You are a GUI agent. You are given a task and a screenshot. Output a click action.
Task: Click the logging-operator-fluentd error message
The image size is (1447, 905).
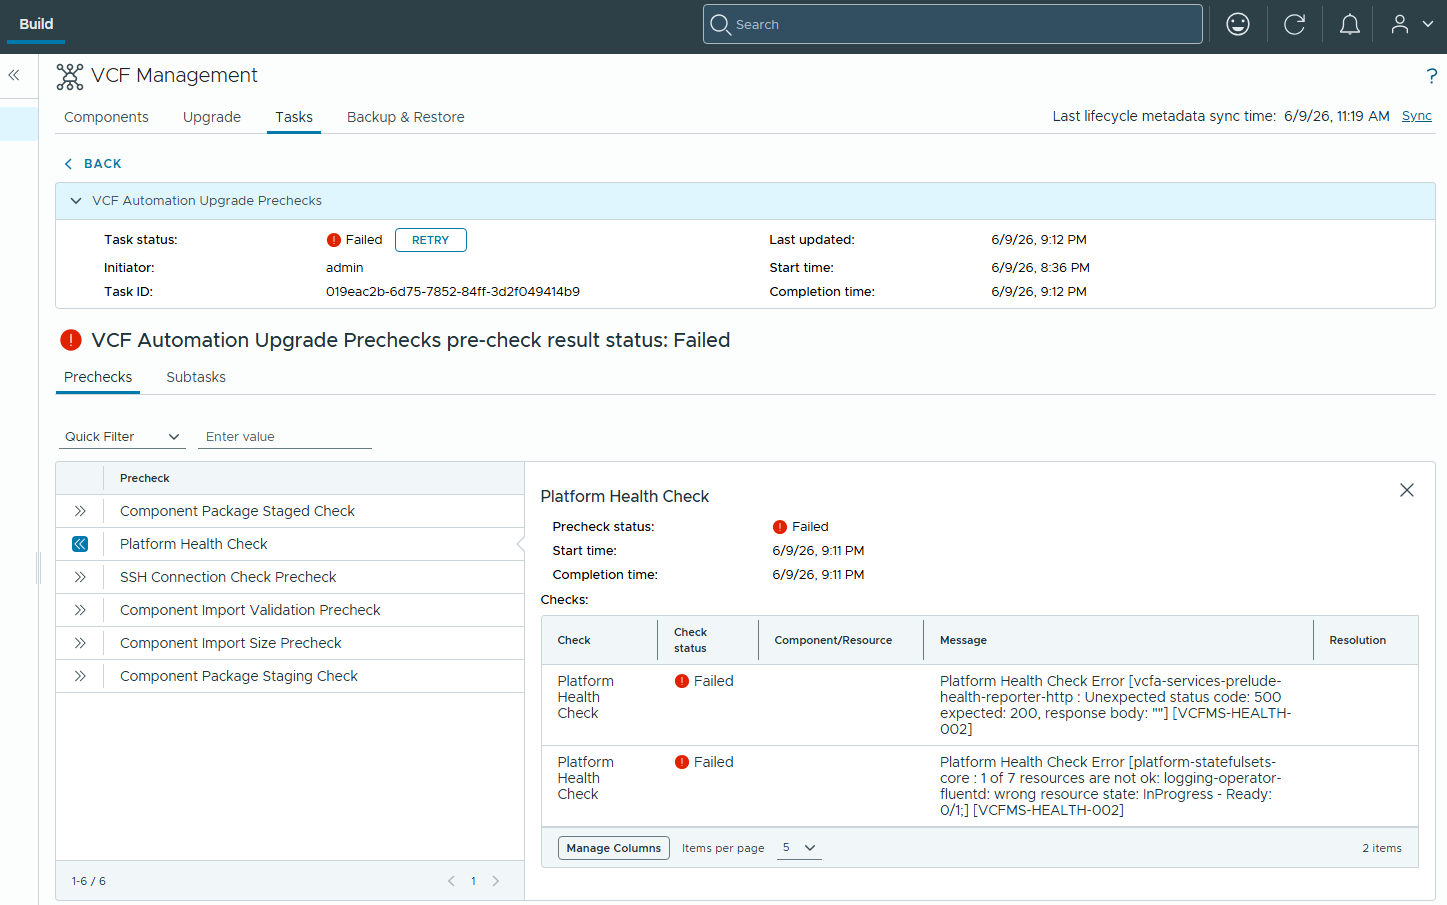click(x=1111, y=786)
